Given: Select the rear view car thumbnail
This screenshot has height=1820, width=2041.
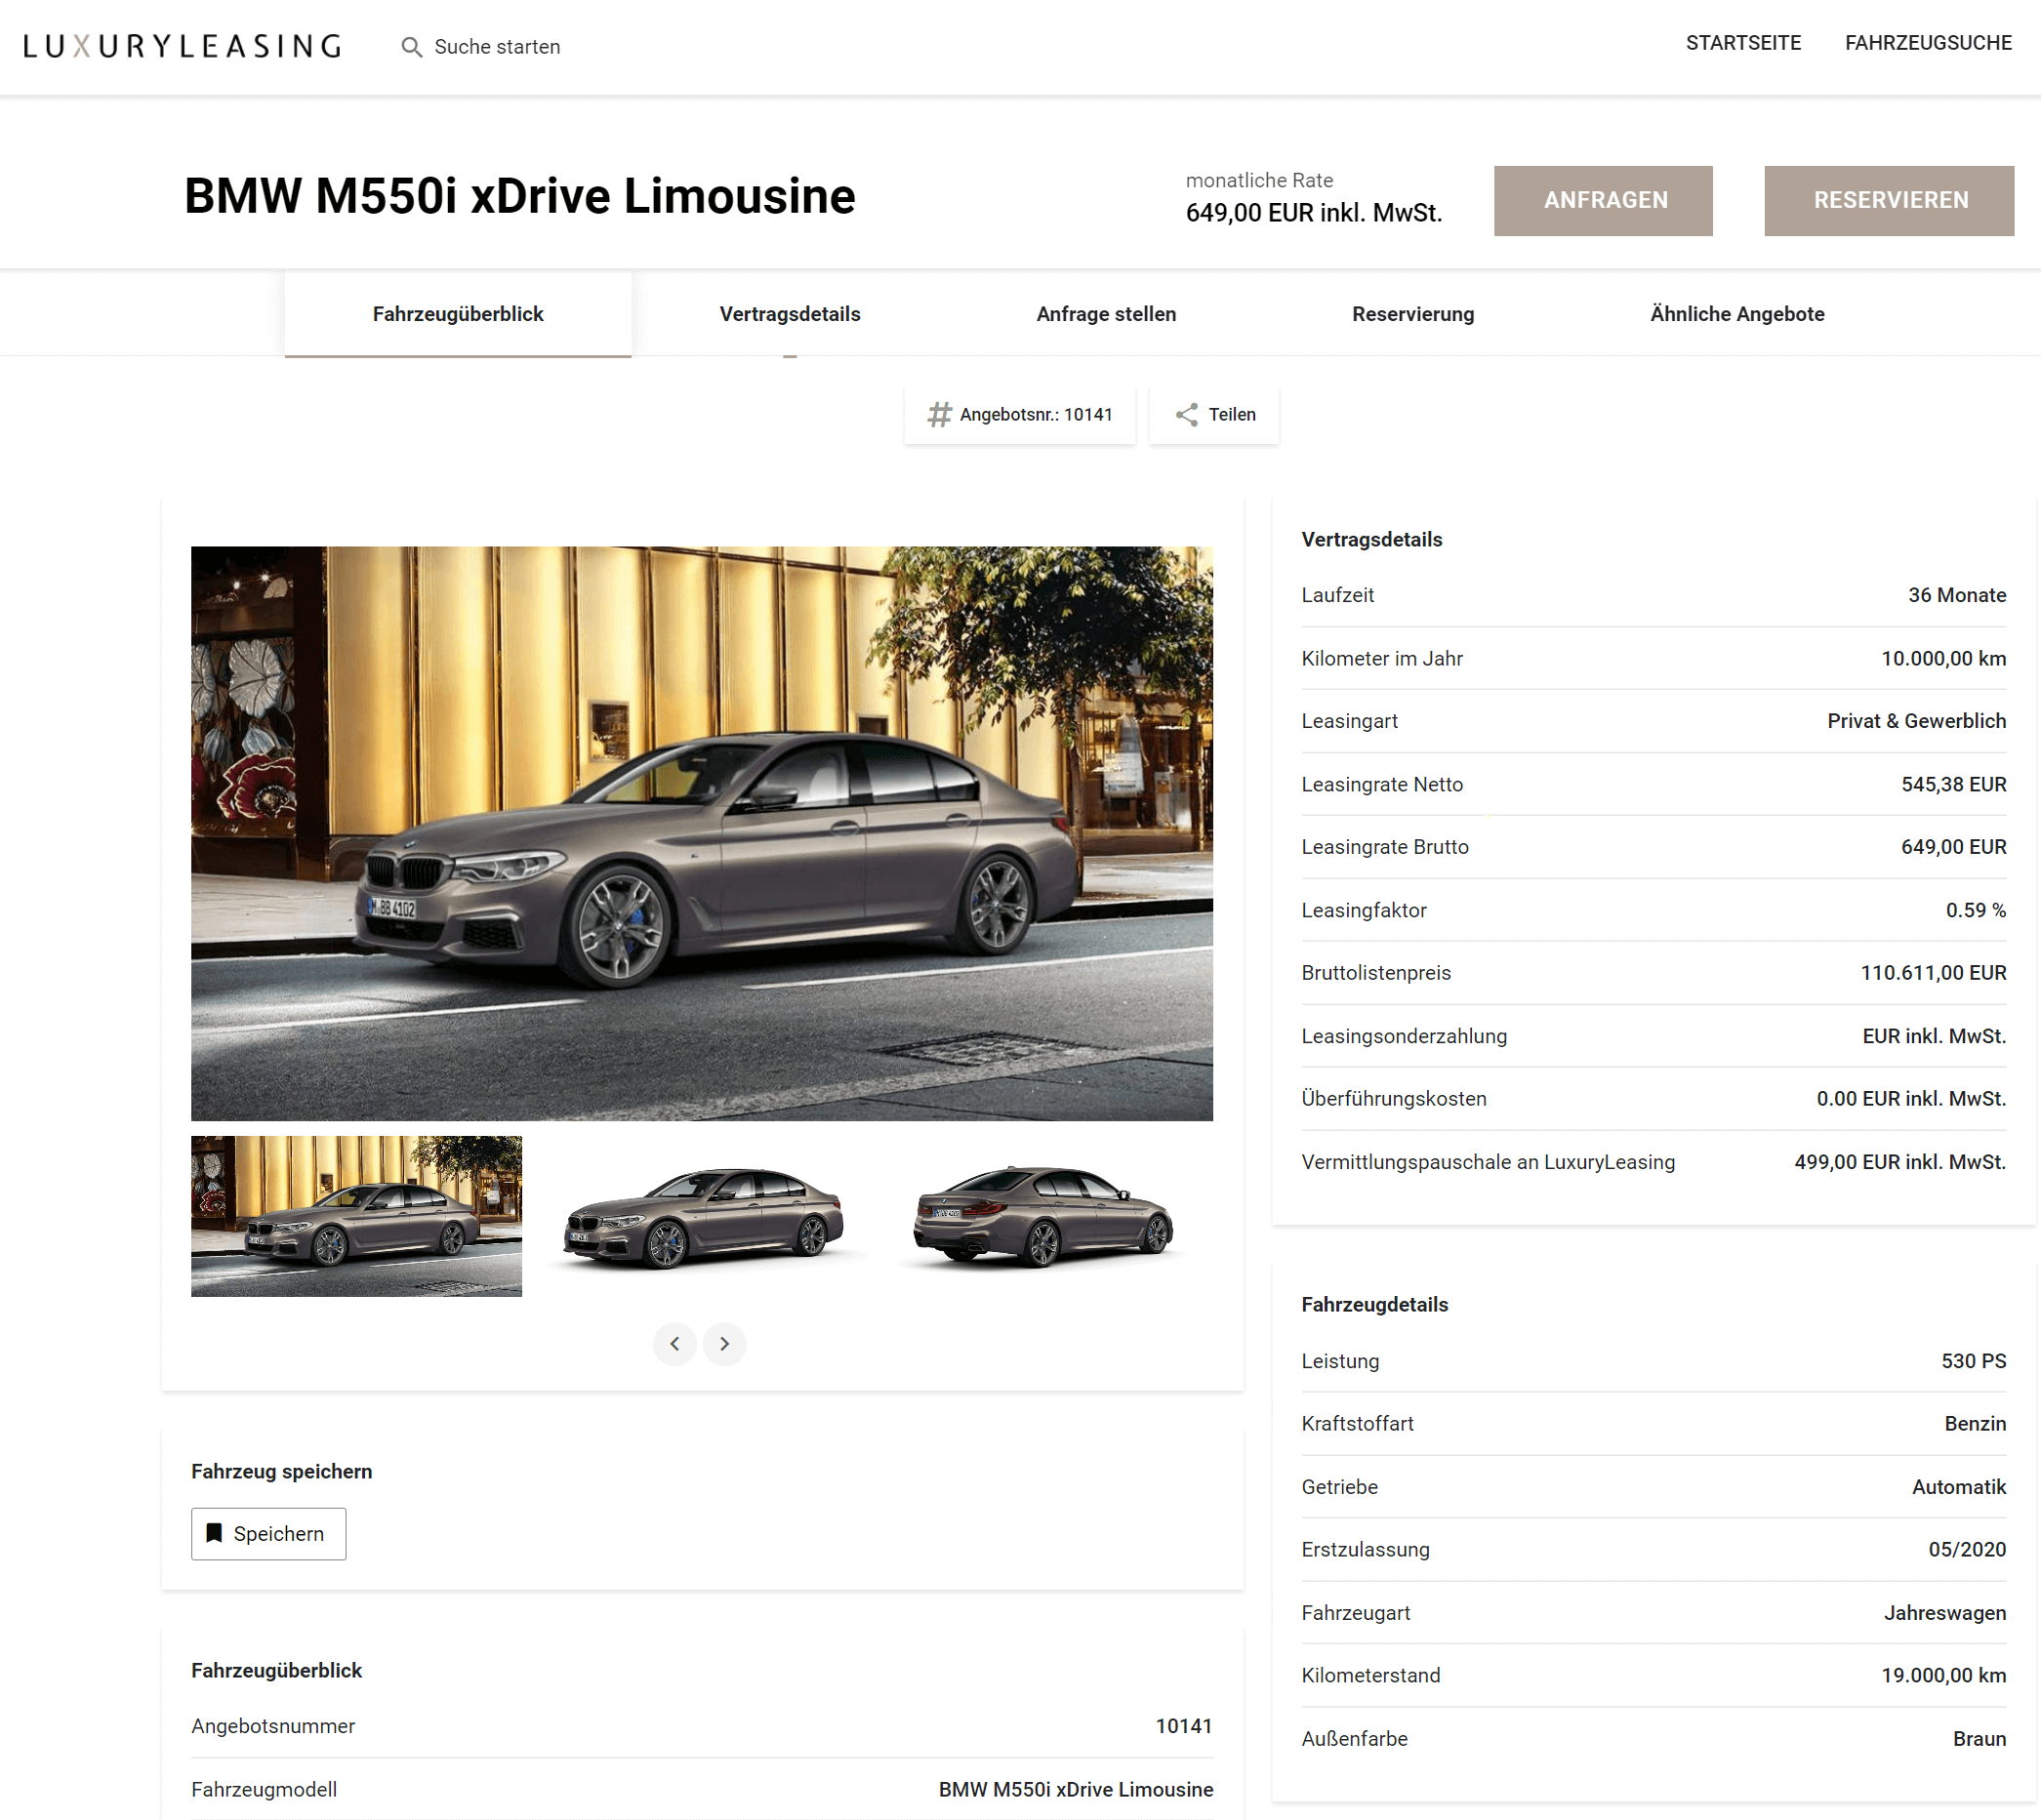Looking at the screenshot, I should 1044,1216.
